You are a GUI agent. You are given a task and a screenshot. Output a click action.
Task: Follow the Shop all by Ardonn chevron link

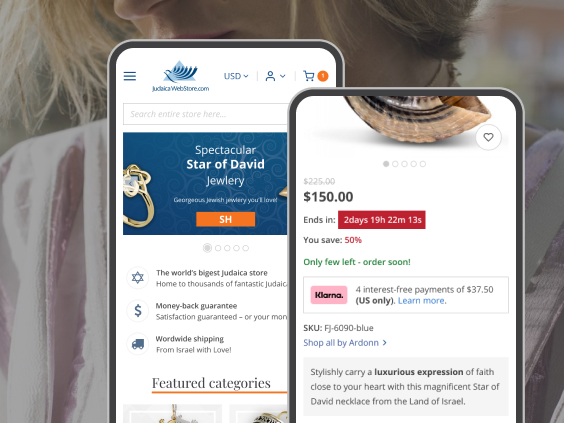345,343
